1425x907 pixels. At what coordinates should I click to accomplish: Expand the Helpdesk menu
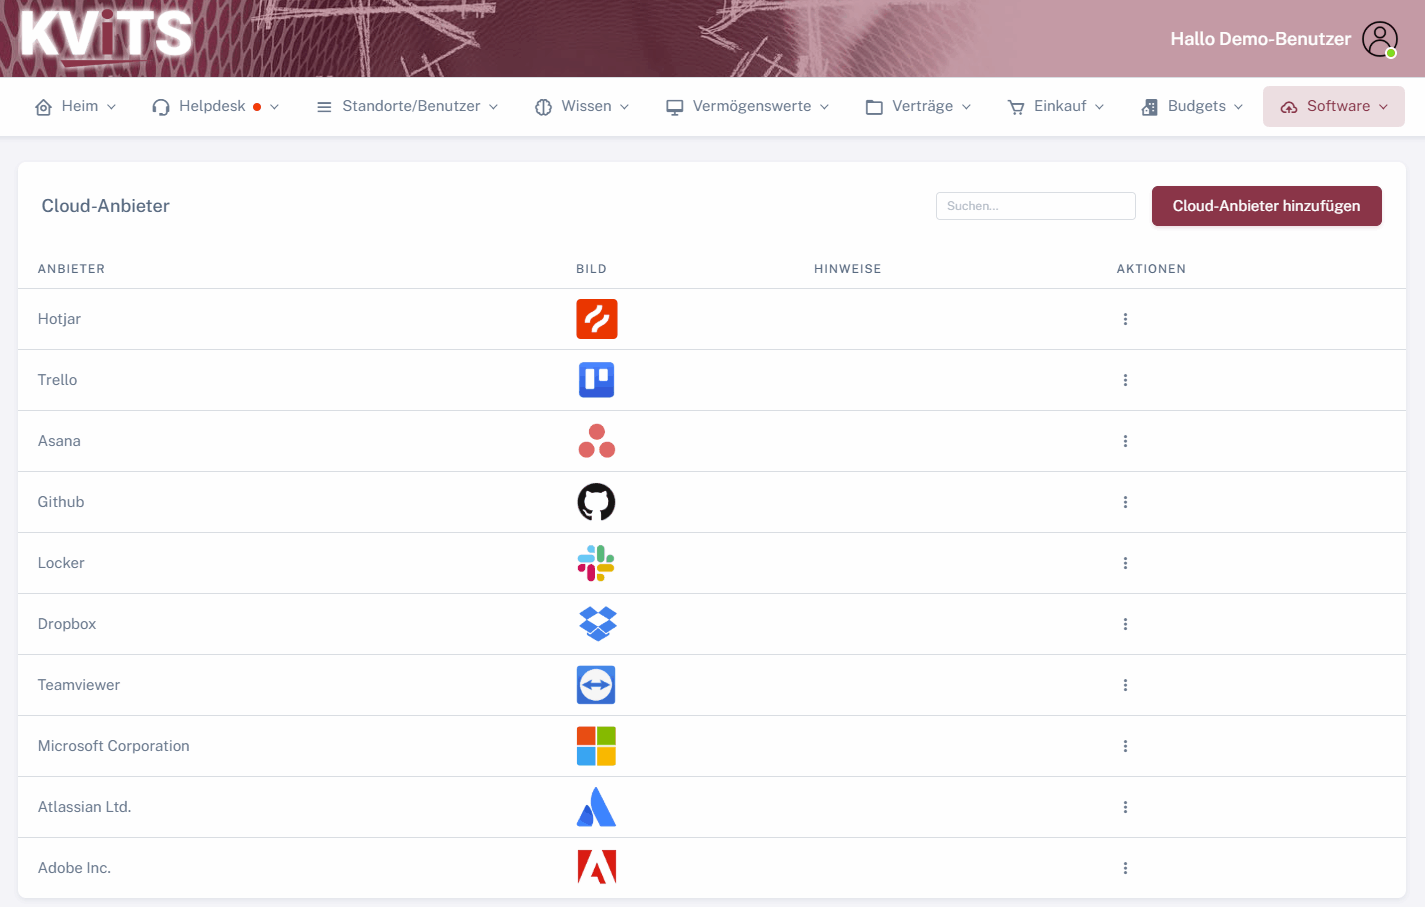[x=215, y=106]
